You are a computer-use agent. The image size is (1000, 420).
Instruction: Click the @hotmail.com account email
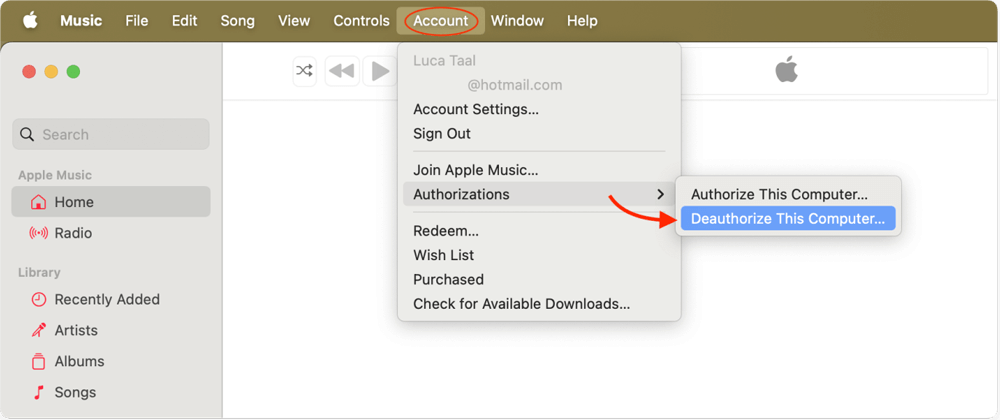pos(515,85)
